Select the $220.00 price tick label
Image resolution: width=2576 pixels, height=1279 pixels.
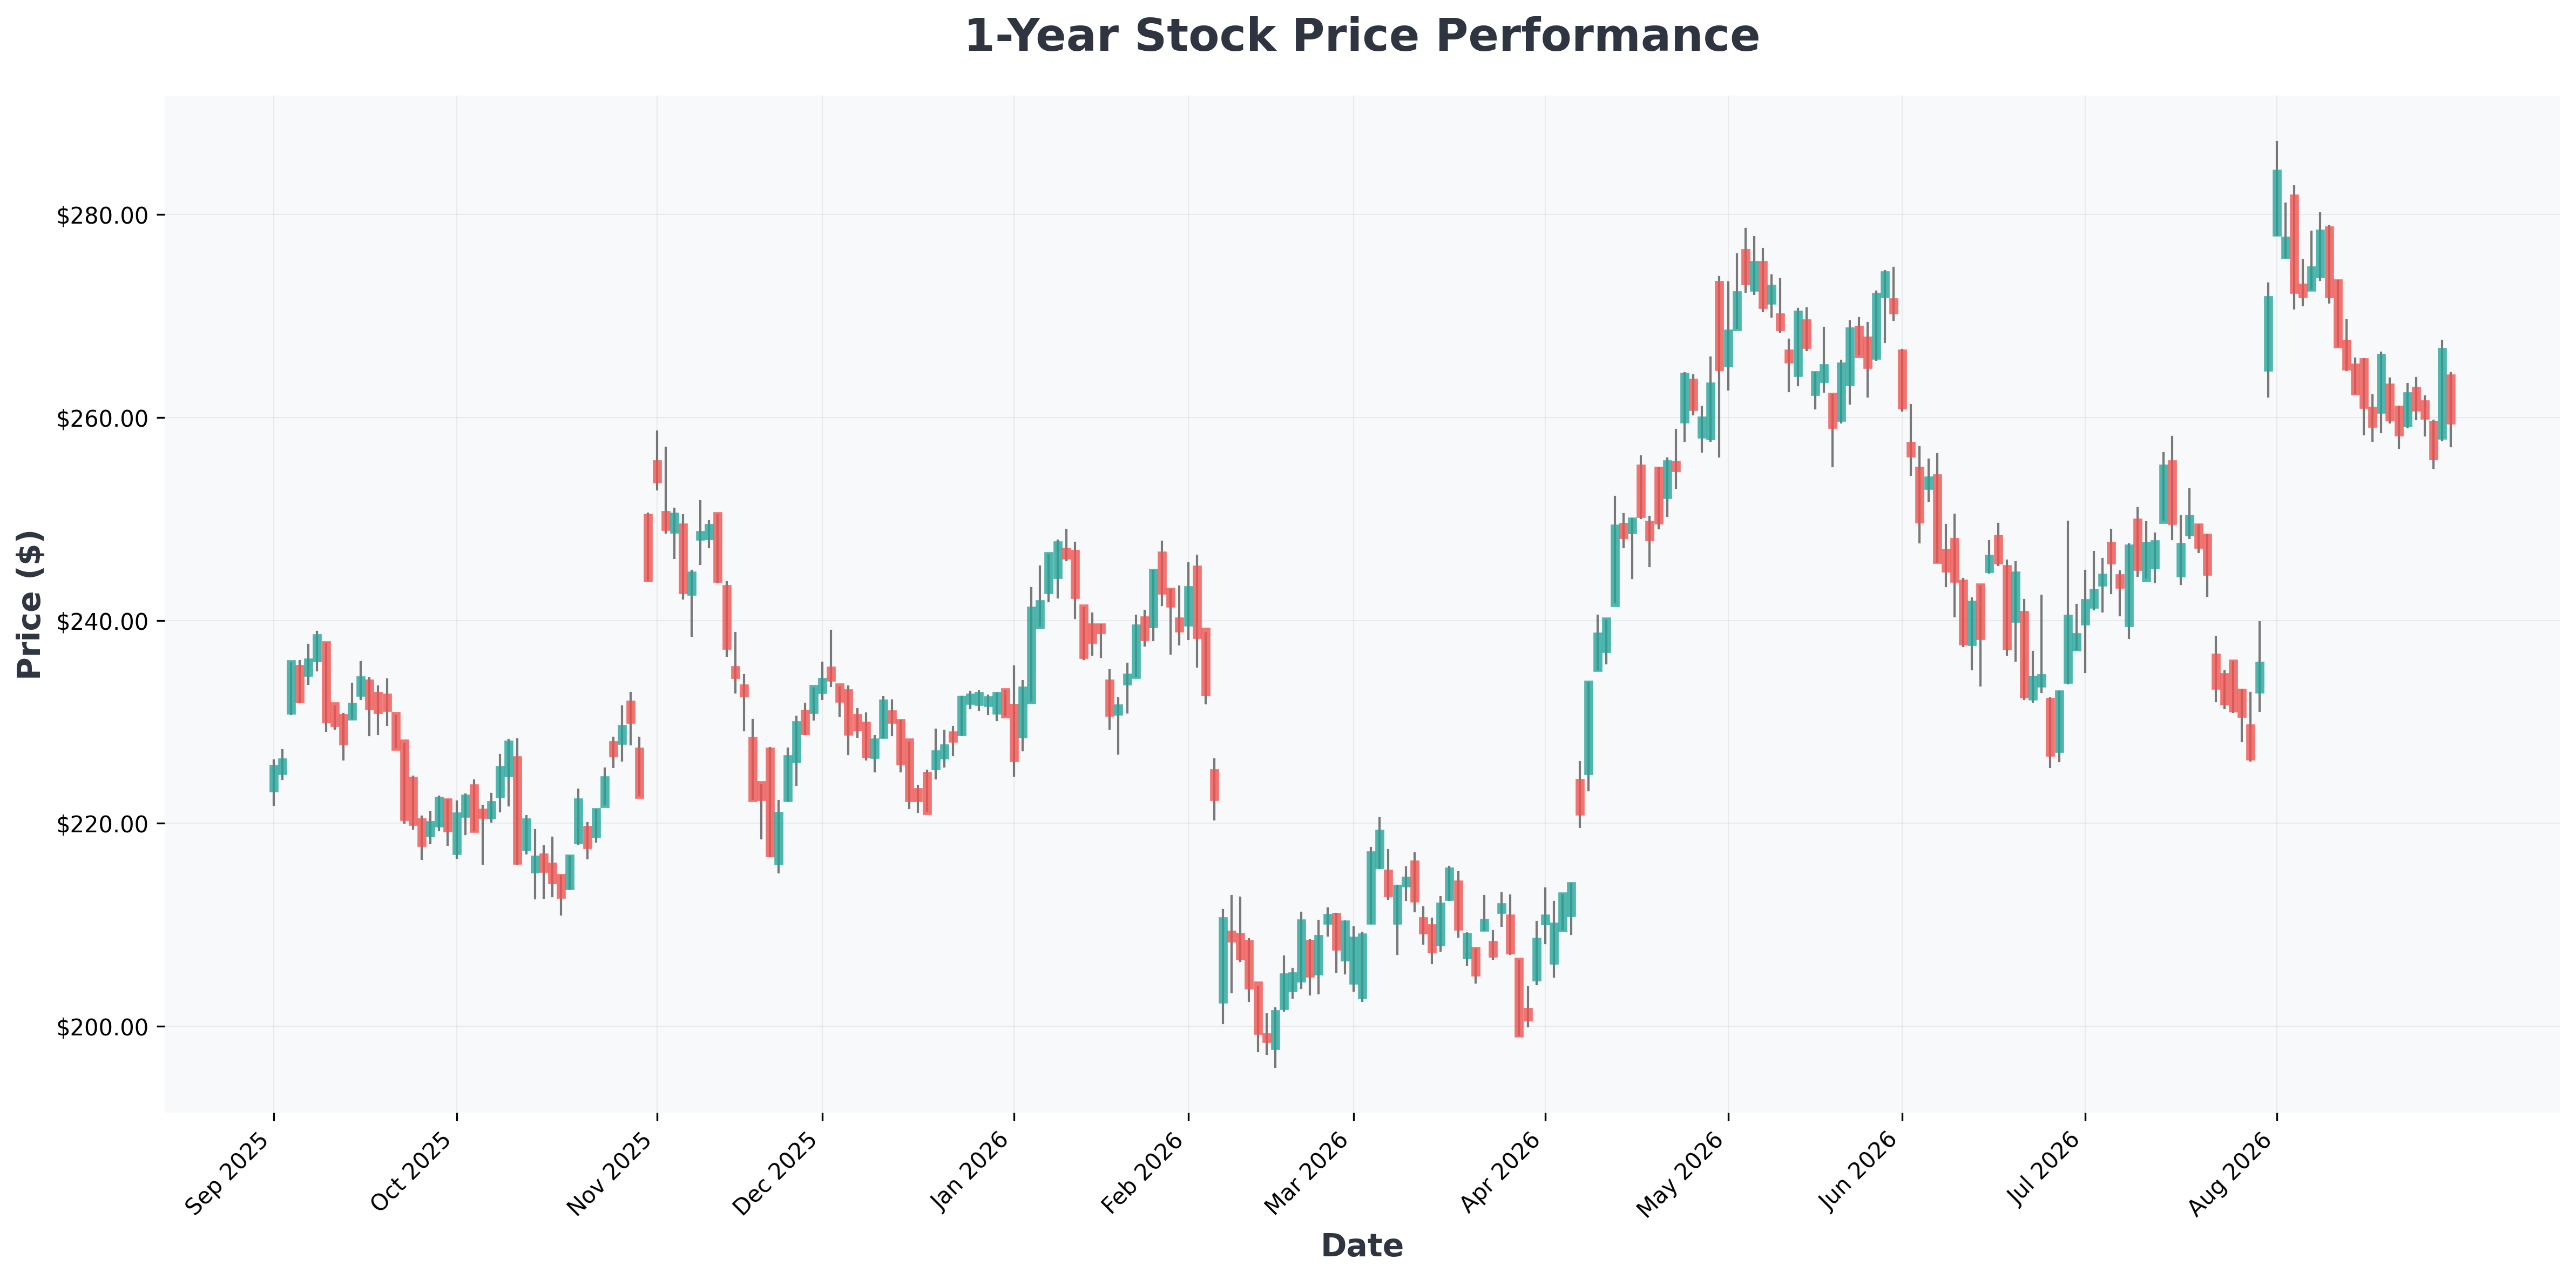point(102,824)
